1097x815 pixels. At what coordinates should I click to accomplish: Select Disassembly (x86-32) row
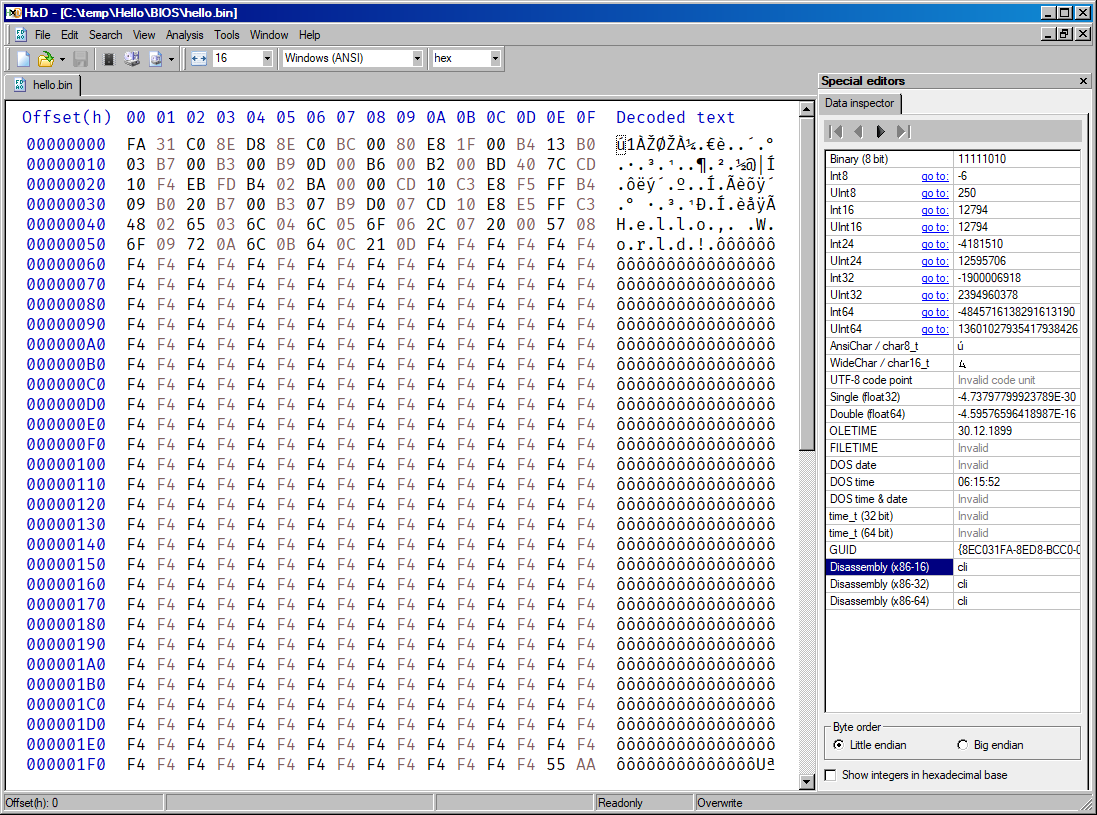tap(953, 584)
